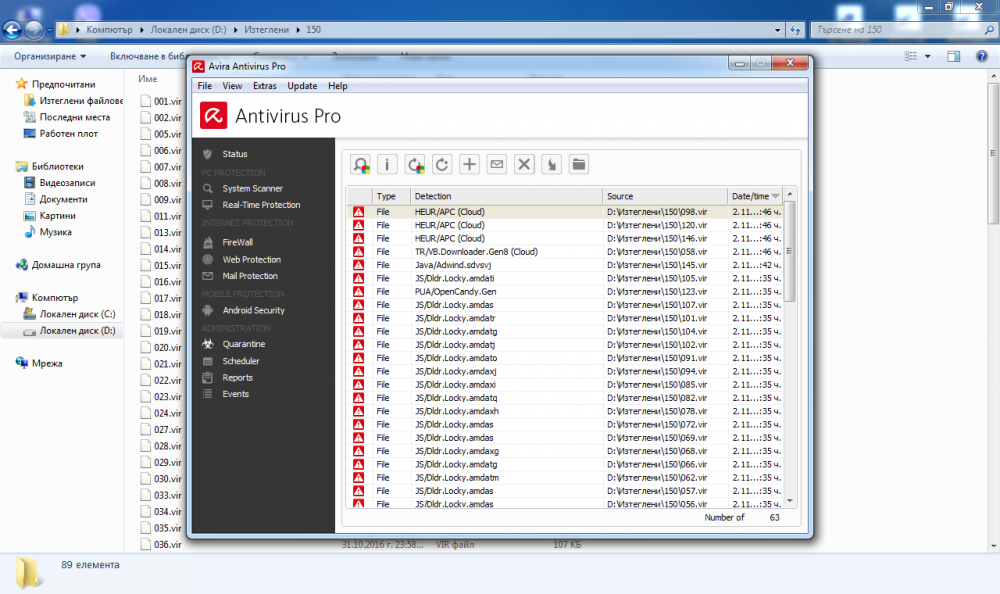Open Мрежа in navigation pane
The width and height of the screenshot is (1000, 594).
click(x=47, y=363)
